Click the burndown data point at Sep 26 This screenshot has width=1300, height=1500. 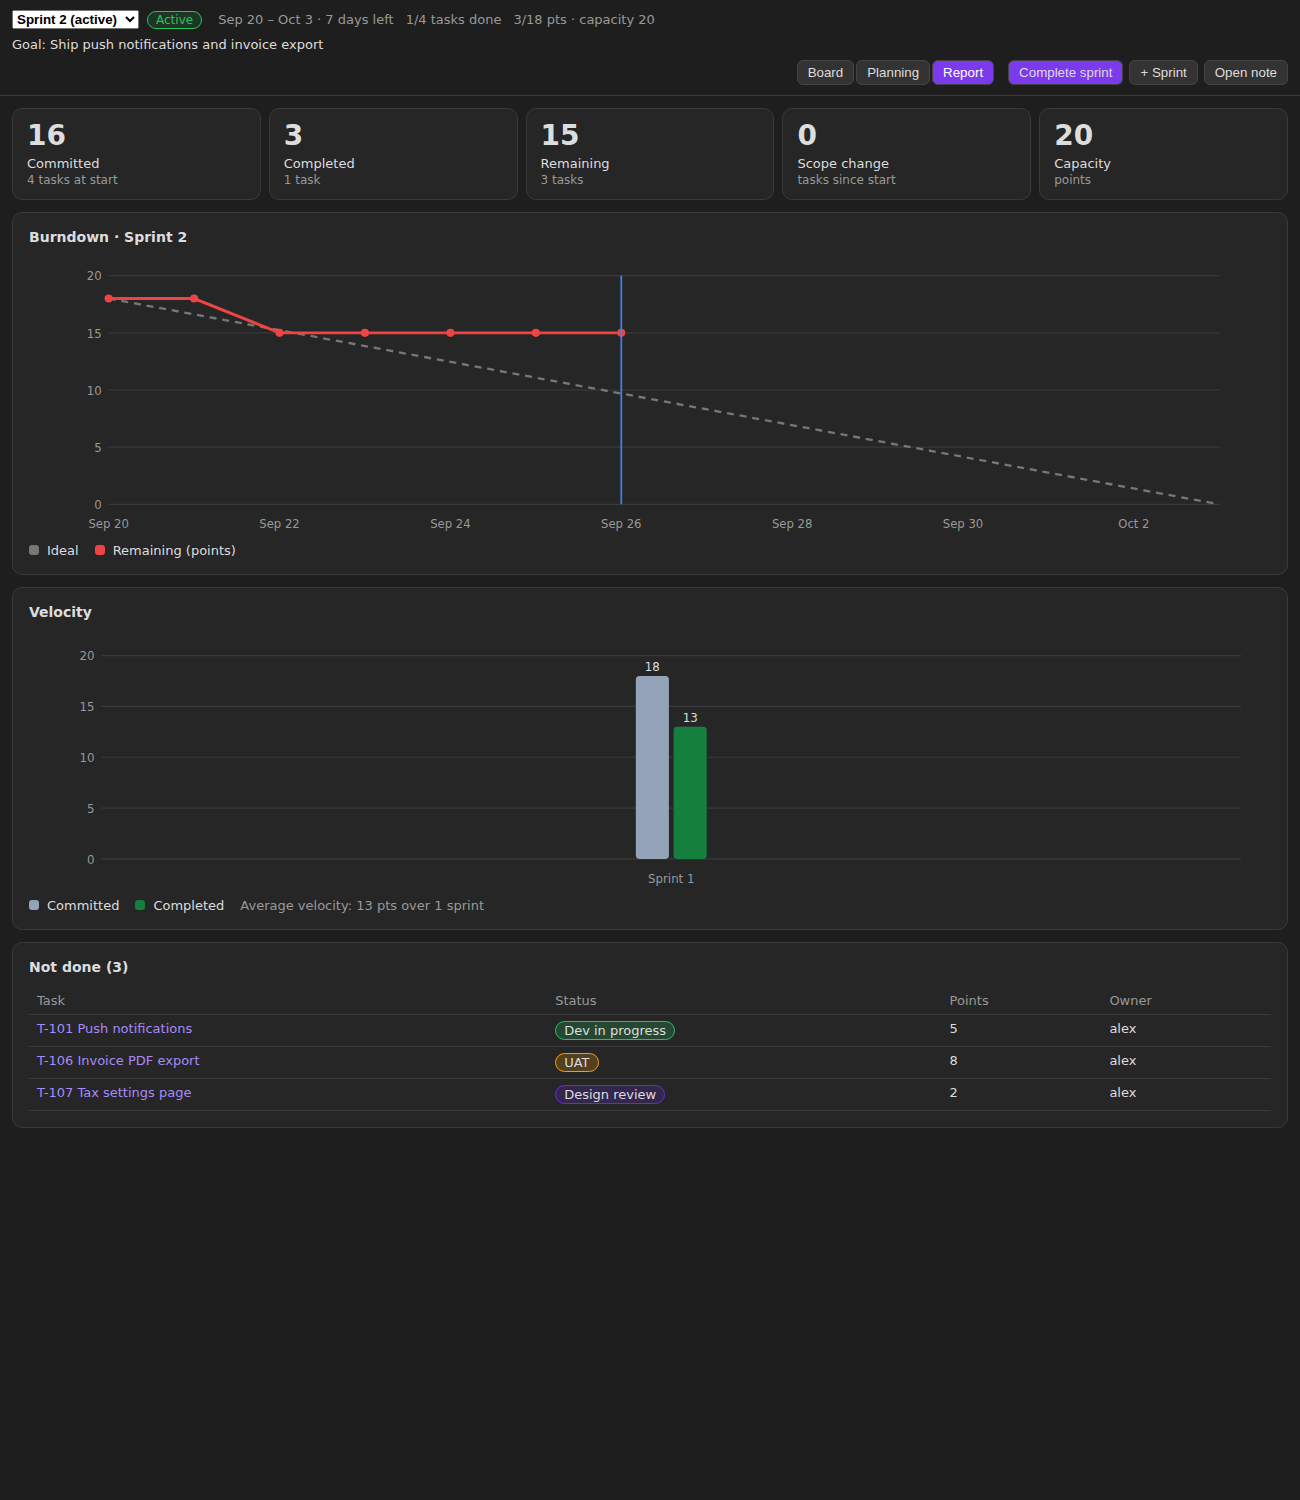coord(621,333)
